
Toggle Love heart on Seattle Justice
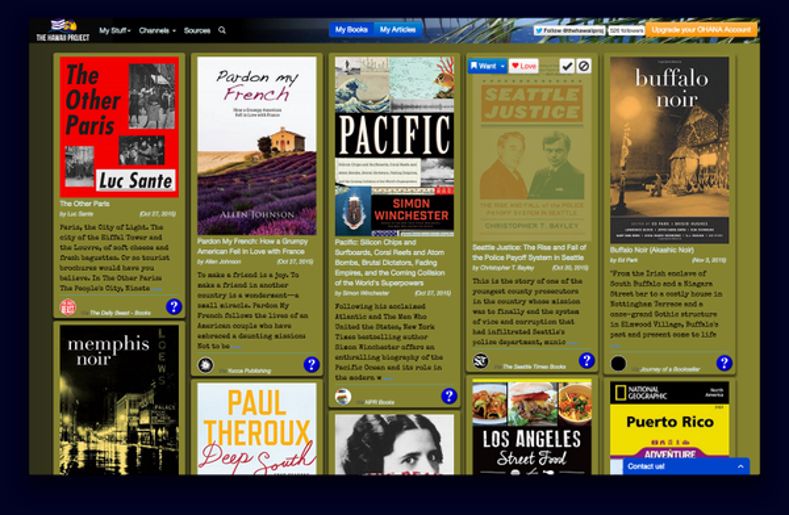(x=524, y=66)
